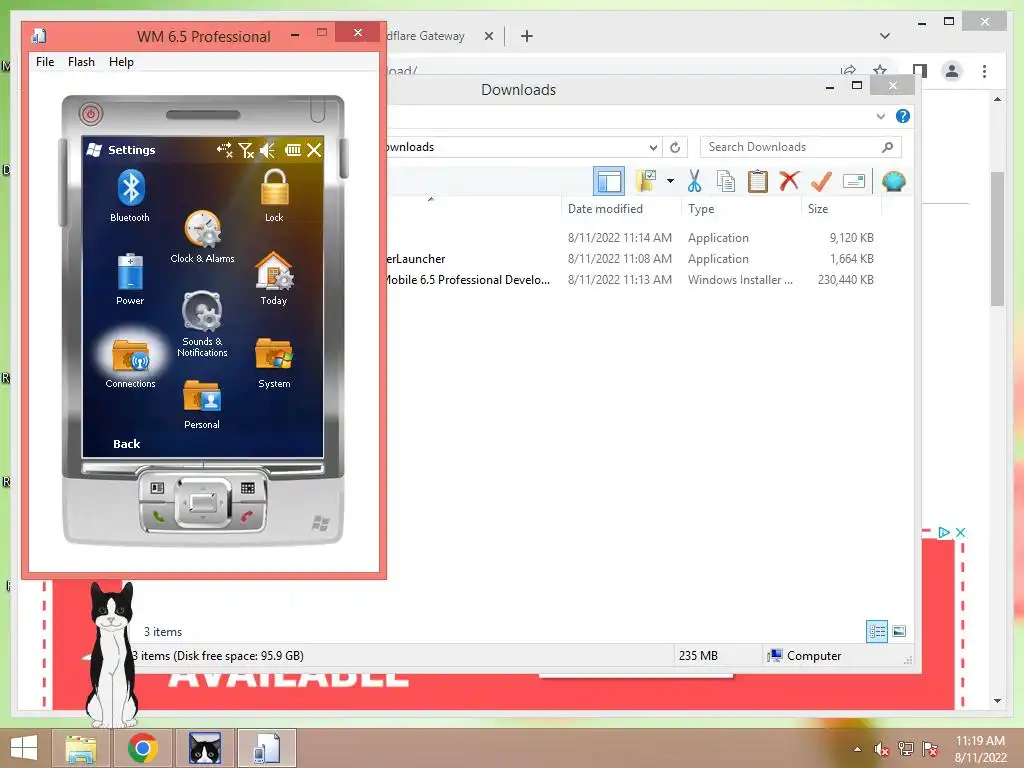Open the Lock settings icon

coord(274,195)
